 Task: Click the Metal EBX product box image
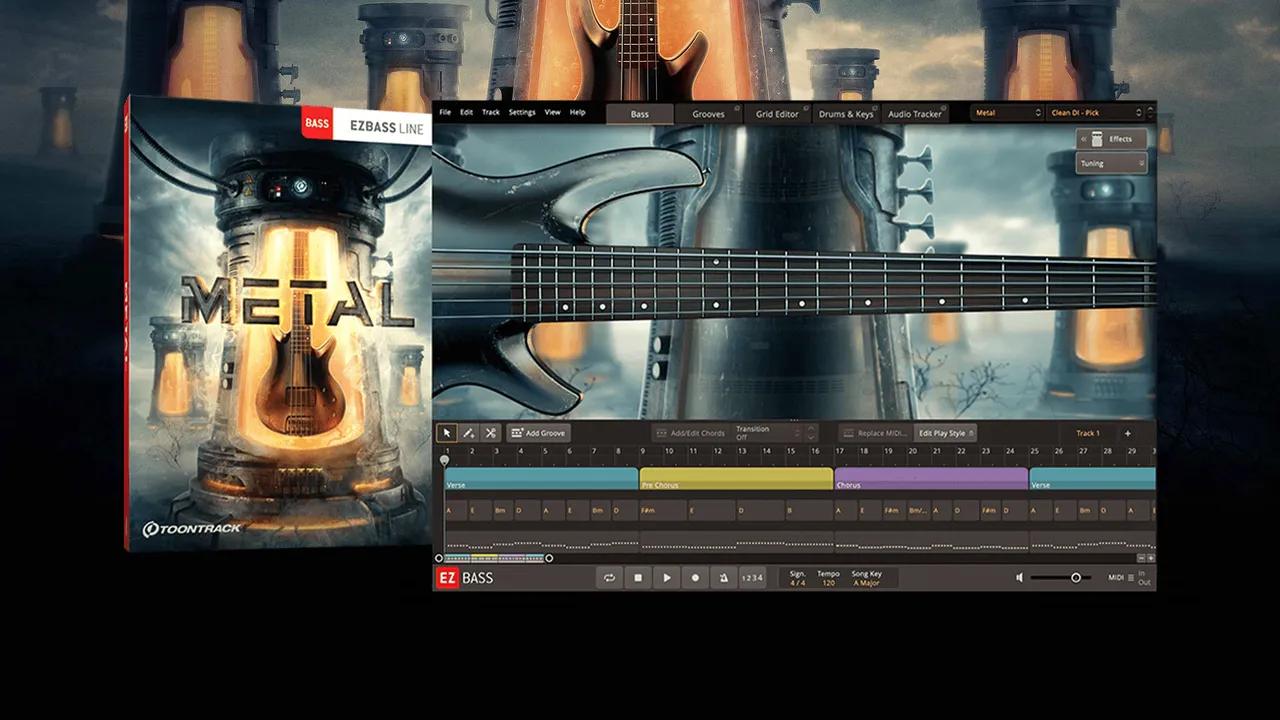click(278, 322)
